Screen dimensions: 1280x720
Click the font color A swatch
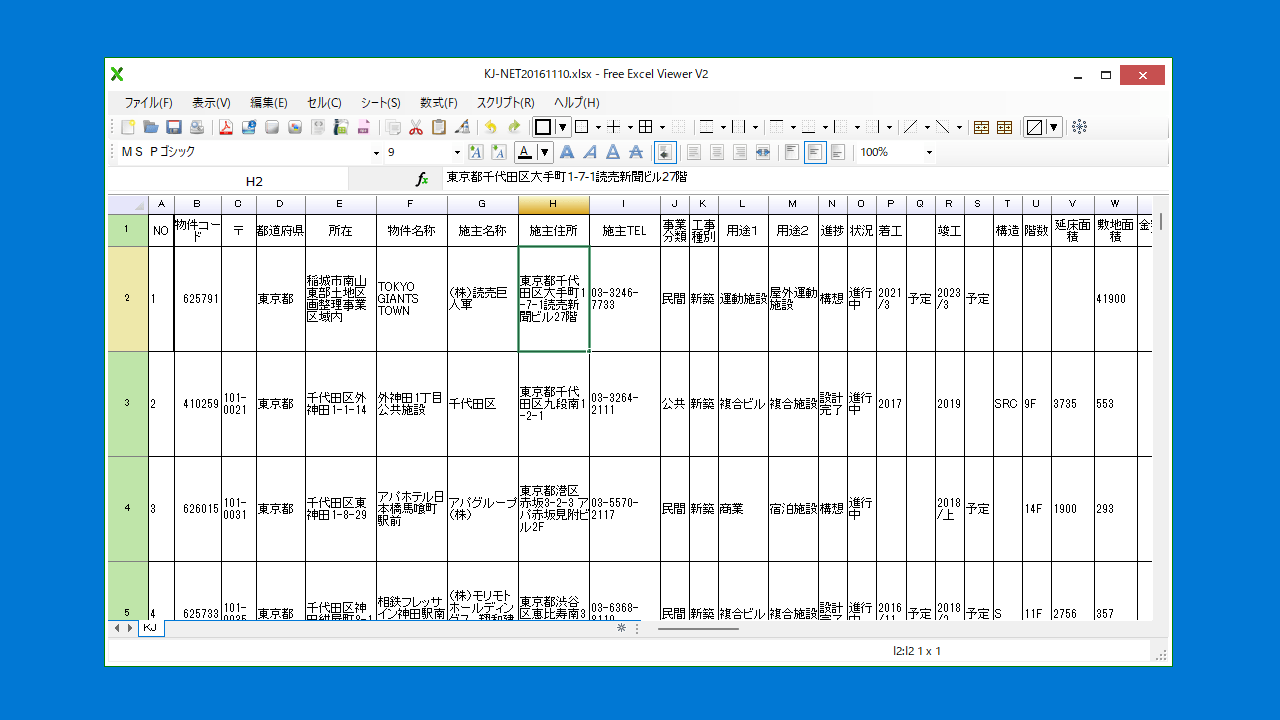[525, 152]
